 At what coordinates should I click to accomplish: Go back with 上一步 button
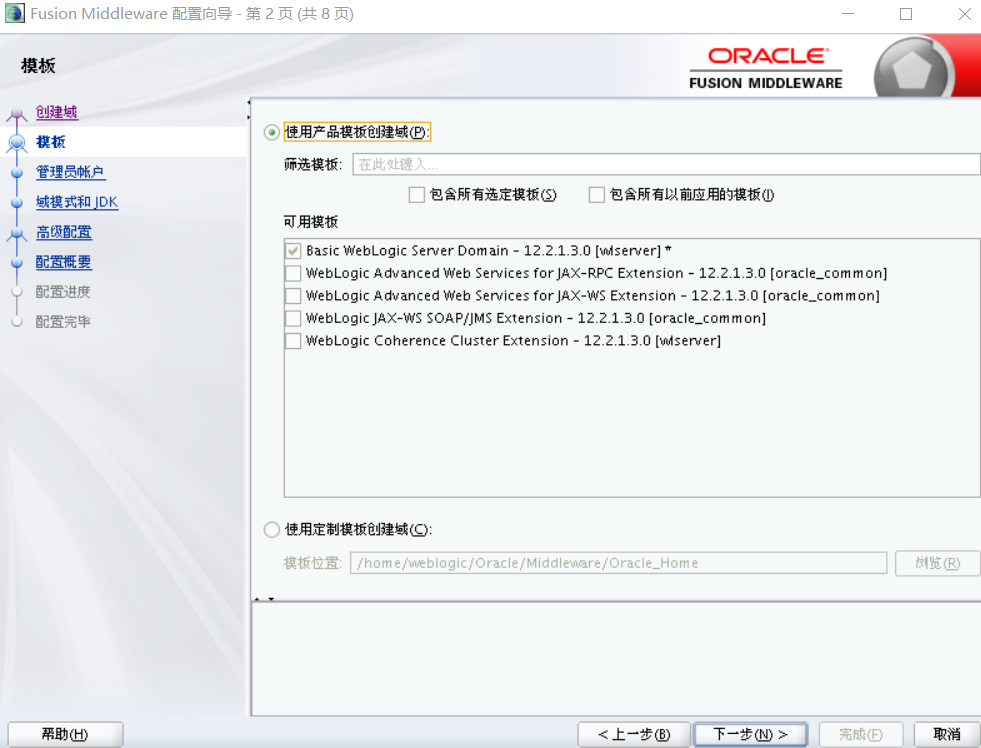click(634, 734)
